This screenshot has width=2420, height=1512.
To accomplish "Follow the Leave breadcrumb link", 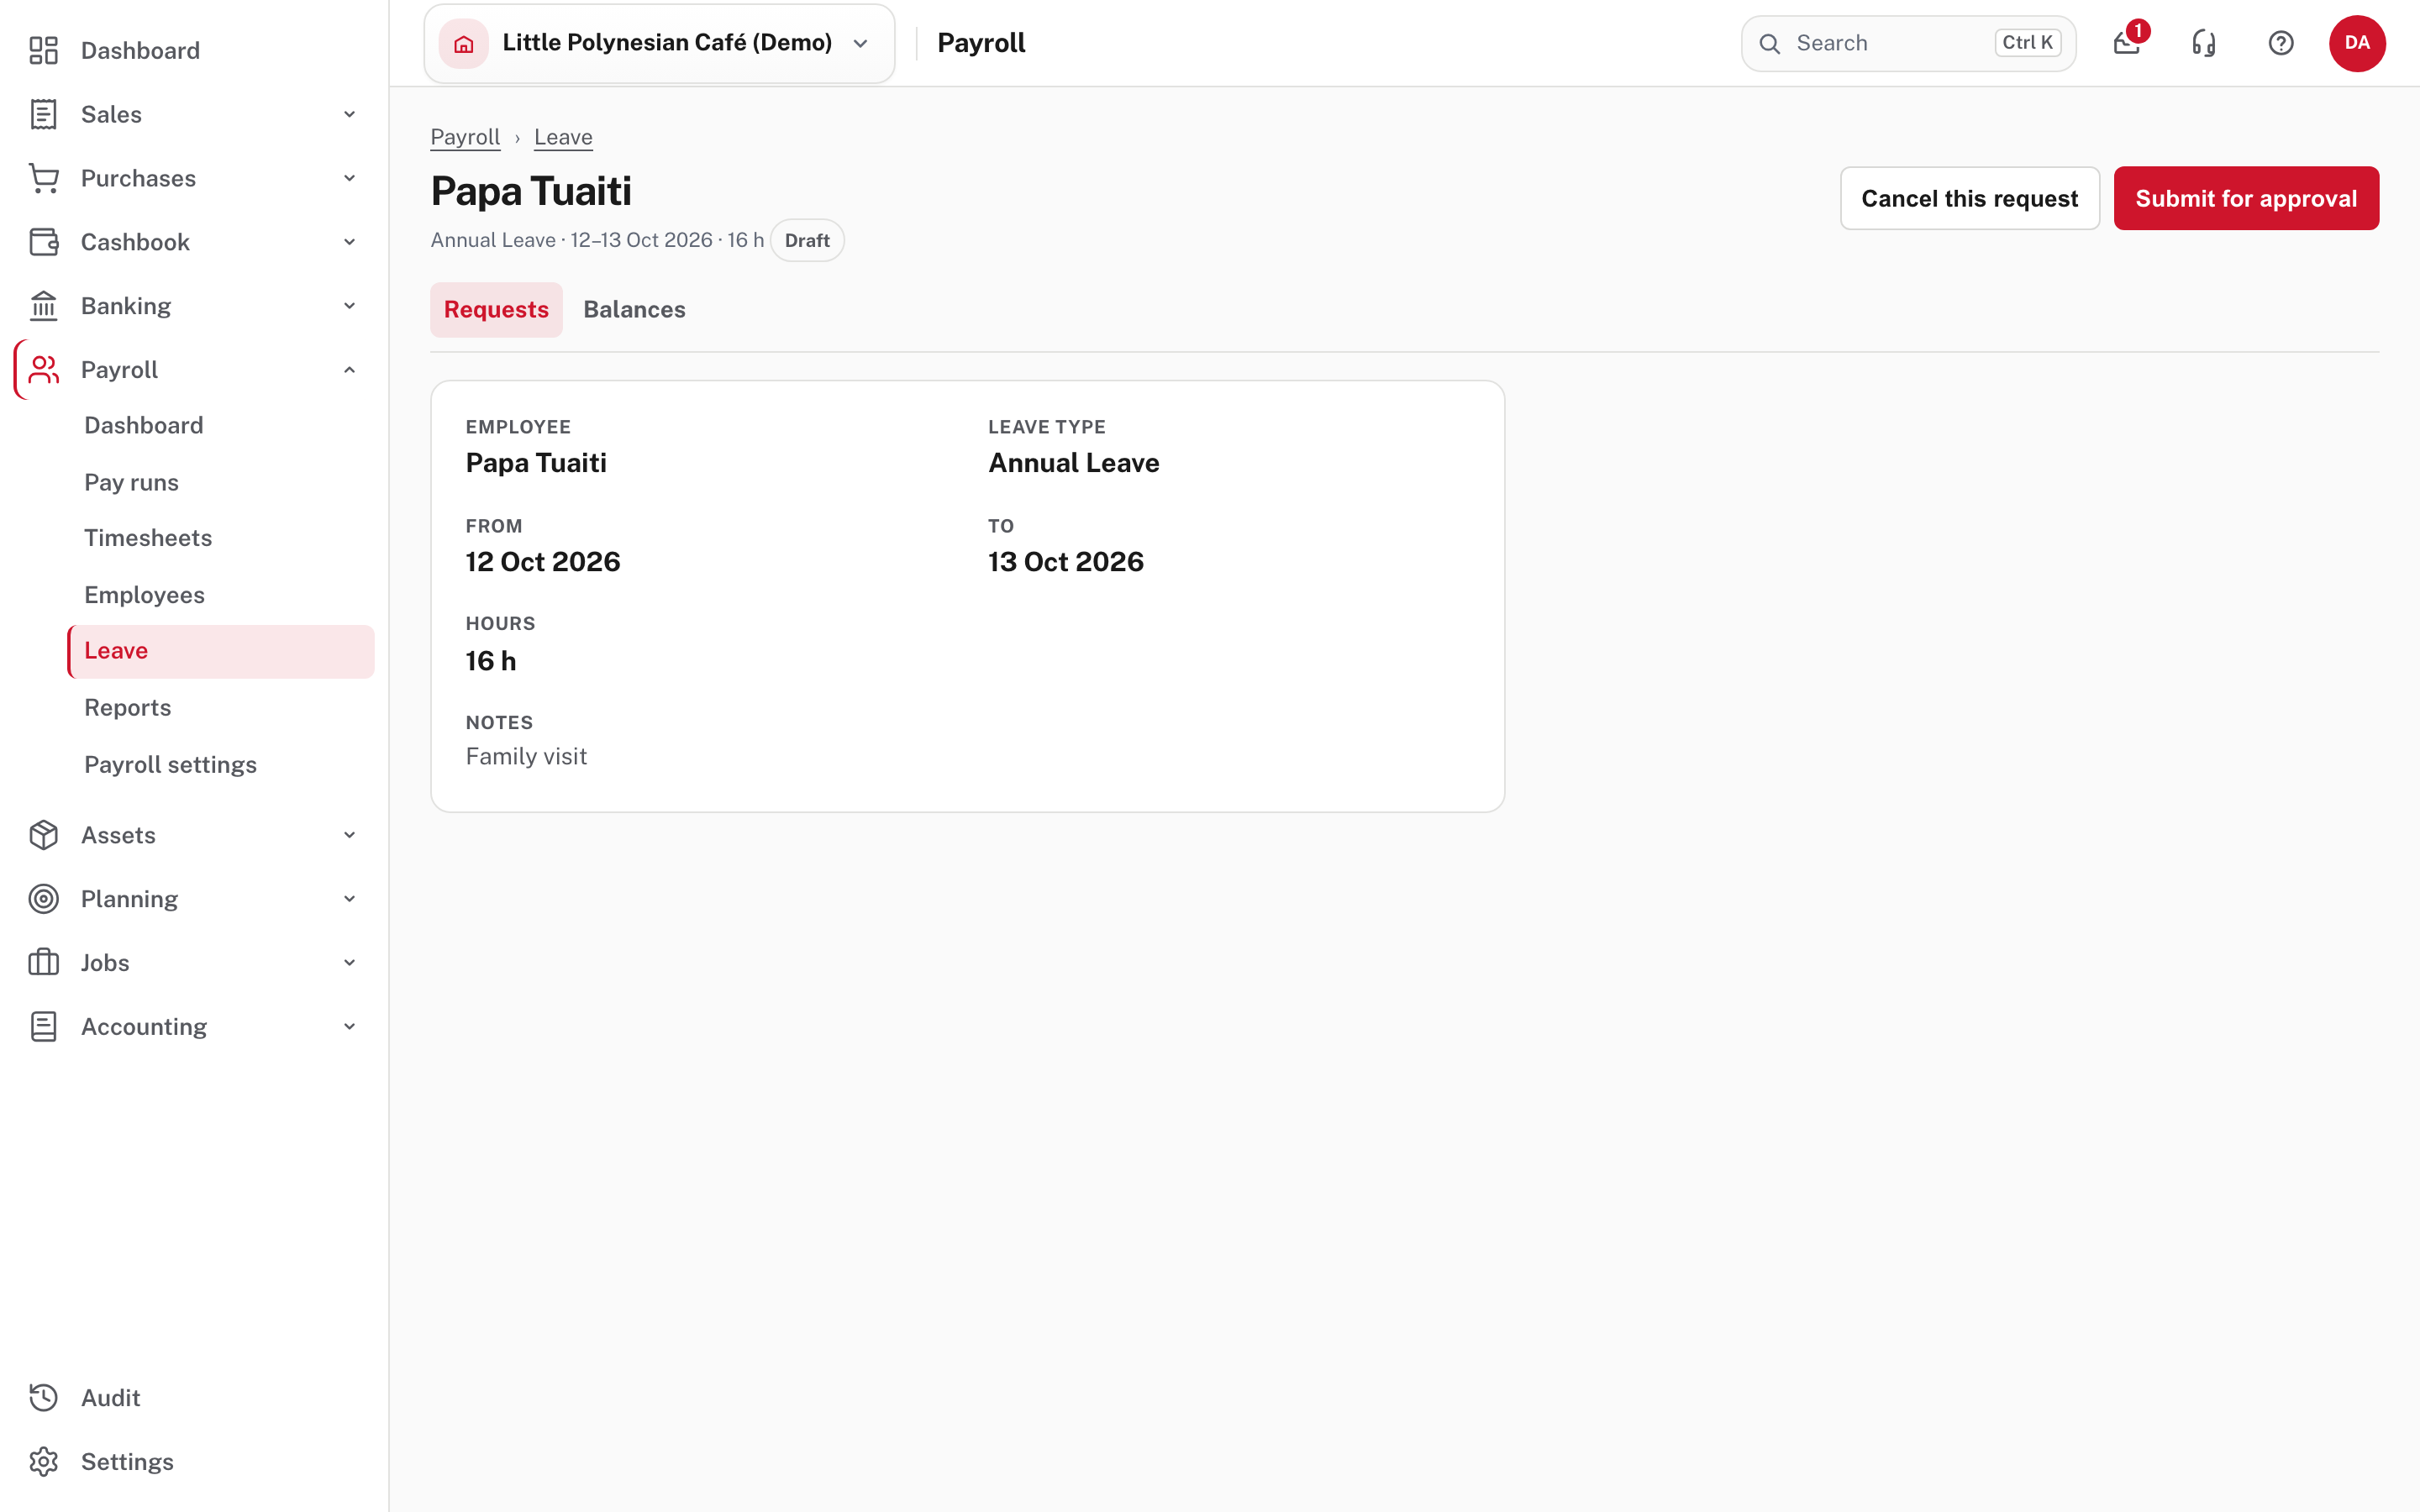I will click(563, 137).
